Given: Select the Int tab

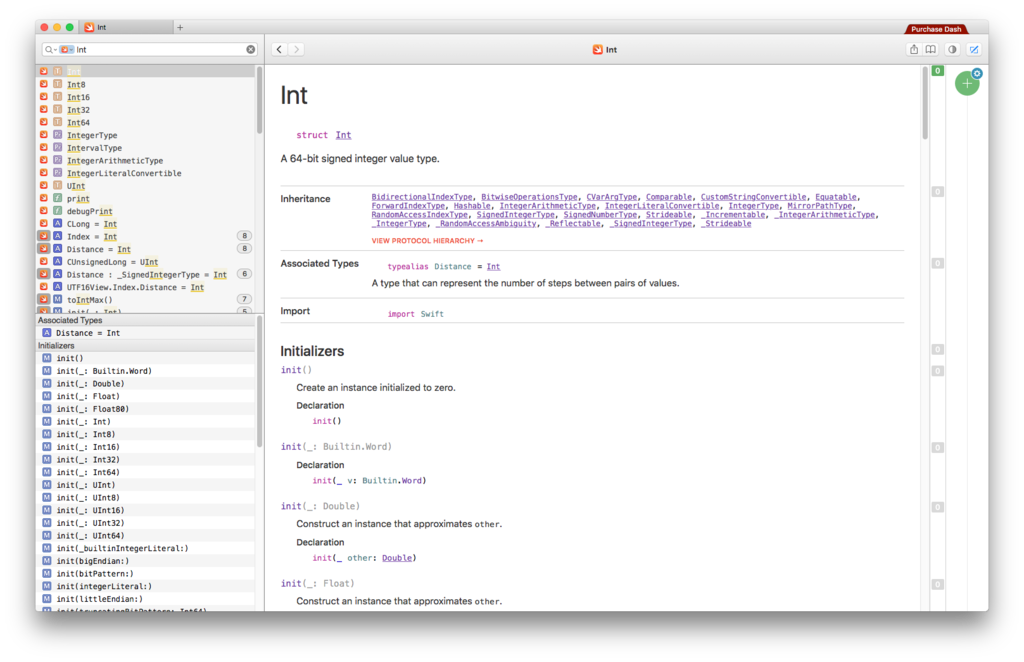Looking at the screenshot, I should [x=126, y=27].
